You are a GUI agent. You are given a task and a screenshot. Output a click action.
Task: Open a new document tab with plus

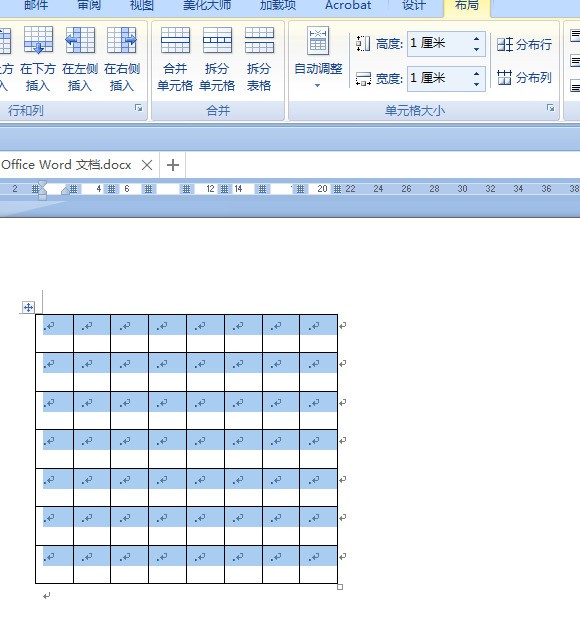pyautogui.click(x=173, y=165)
